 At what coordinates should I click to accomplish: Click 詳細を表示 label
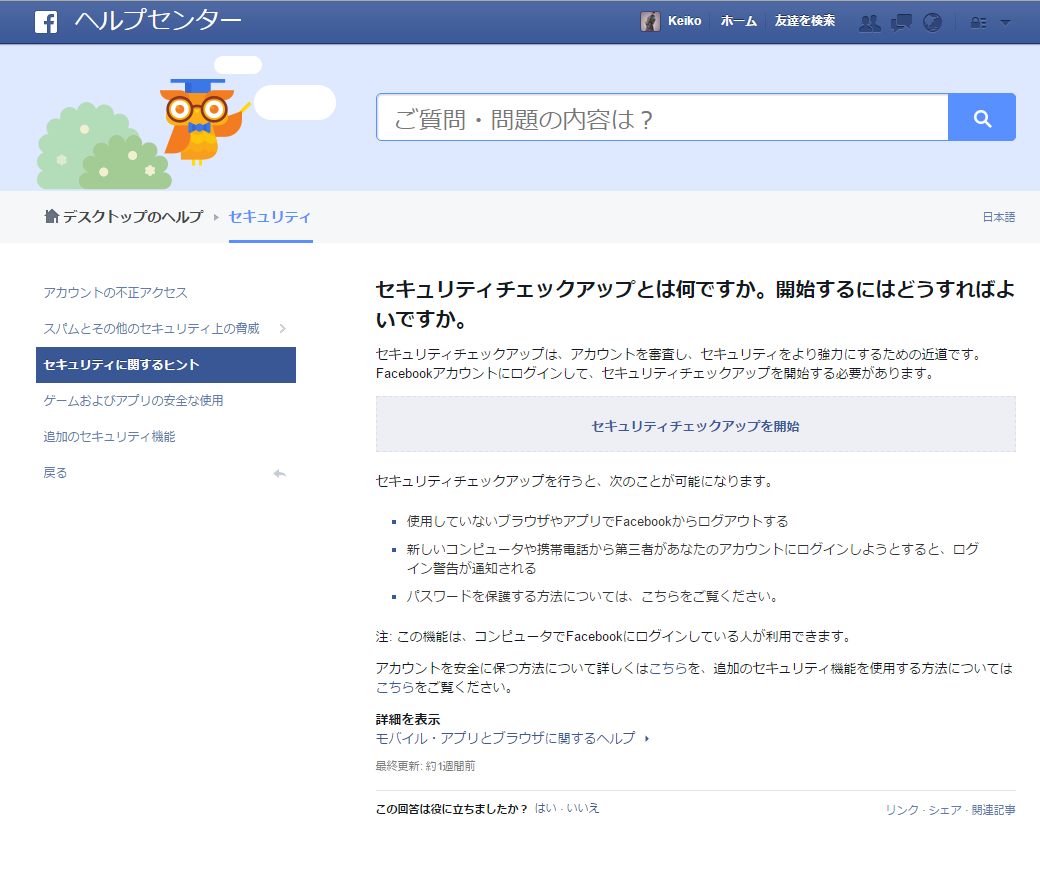click(408, 719)
